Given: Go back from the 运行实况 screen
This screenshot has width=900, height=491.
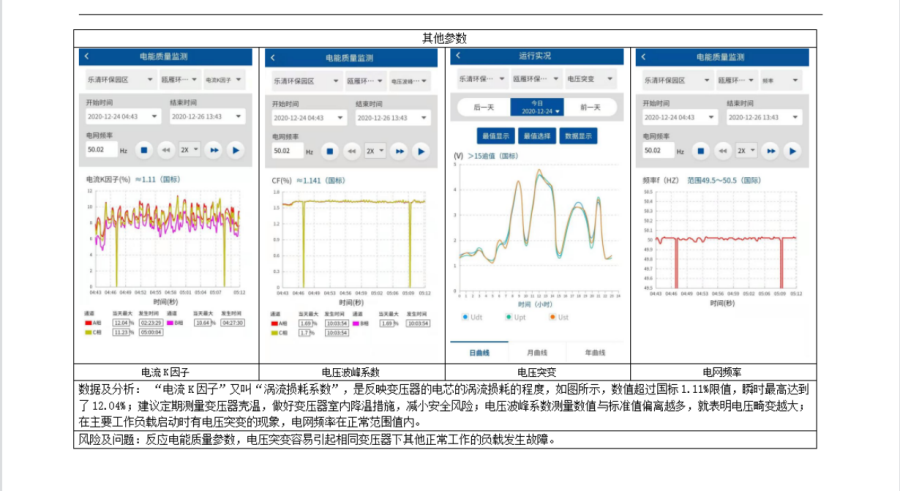Looking at the screenshot, I should coord(458,56).
